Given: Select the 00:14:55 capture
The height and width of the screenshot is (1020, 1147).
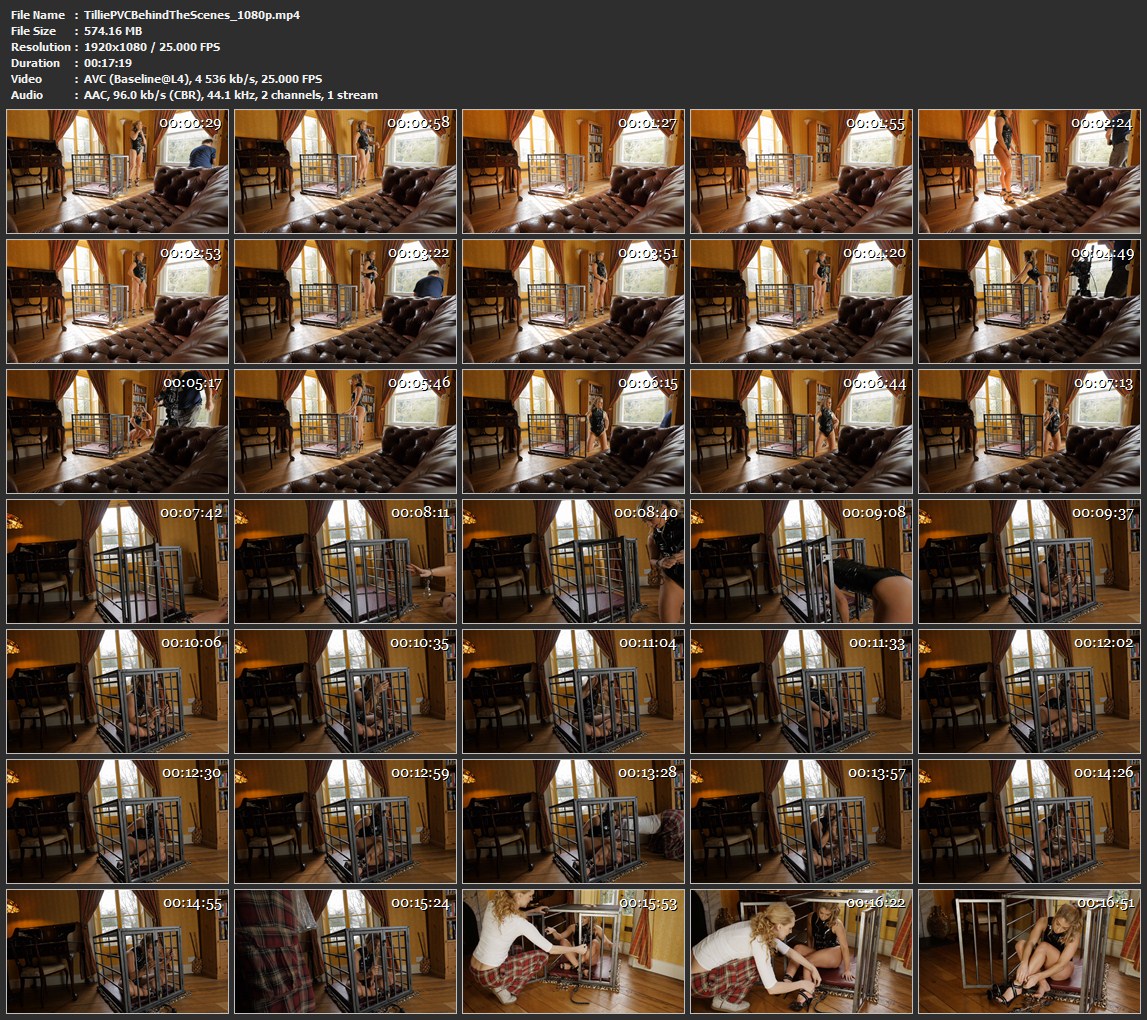Looking at the screenshot, I should (118, 951).
